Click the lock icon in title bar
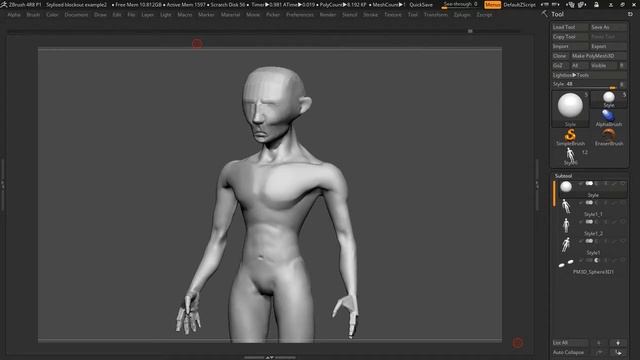 (x=596, y=4)
